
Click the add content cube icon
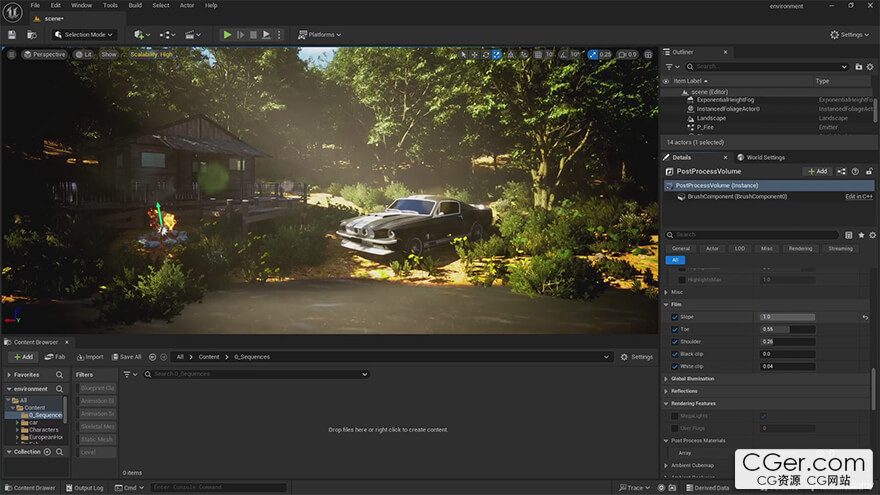point(141,34)
